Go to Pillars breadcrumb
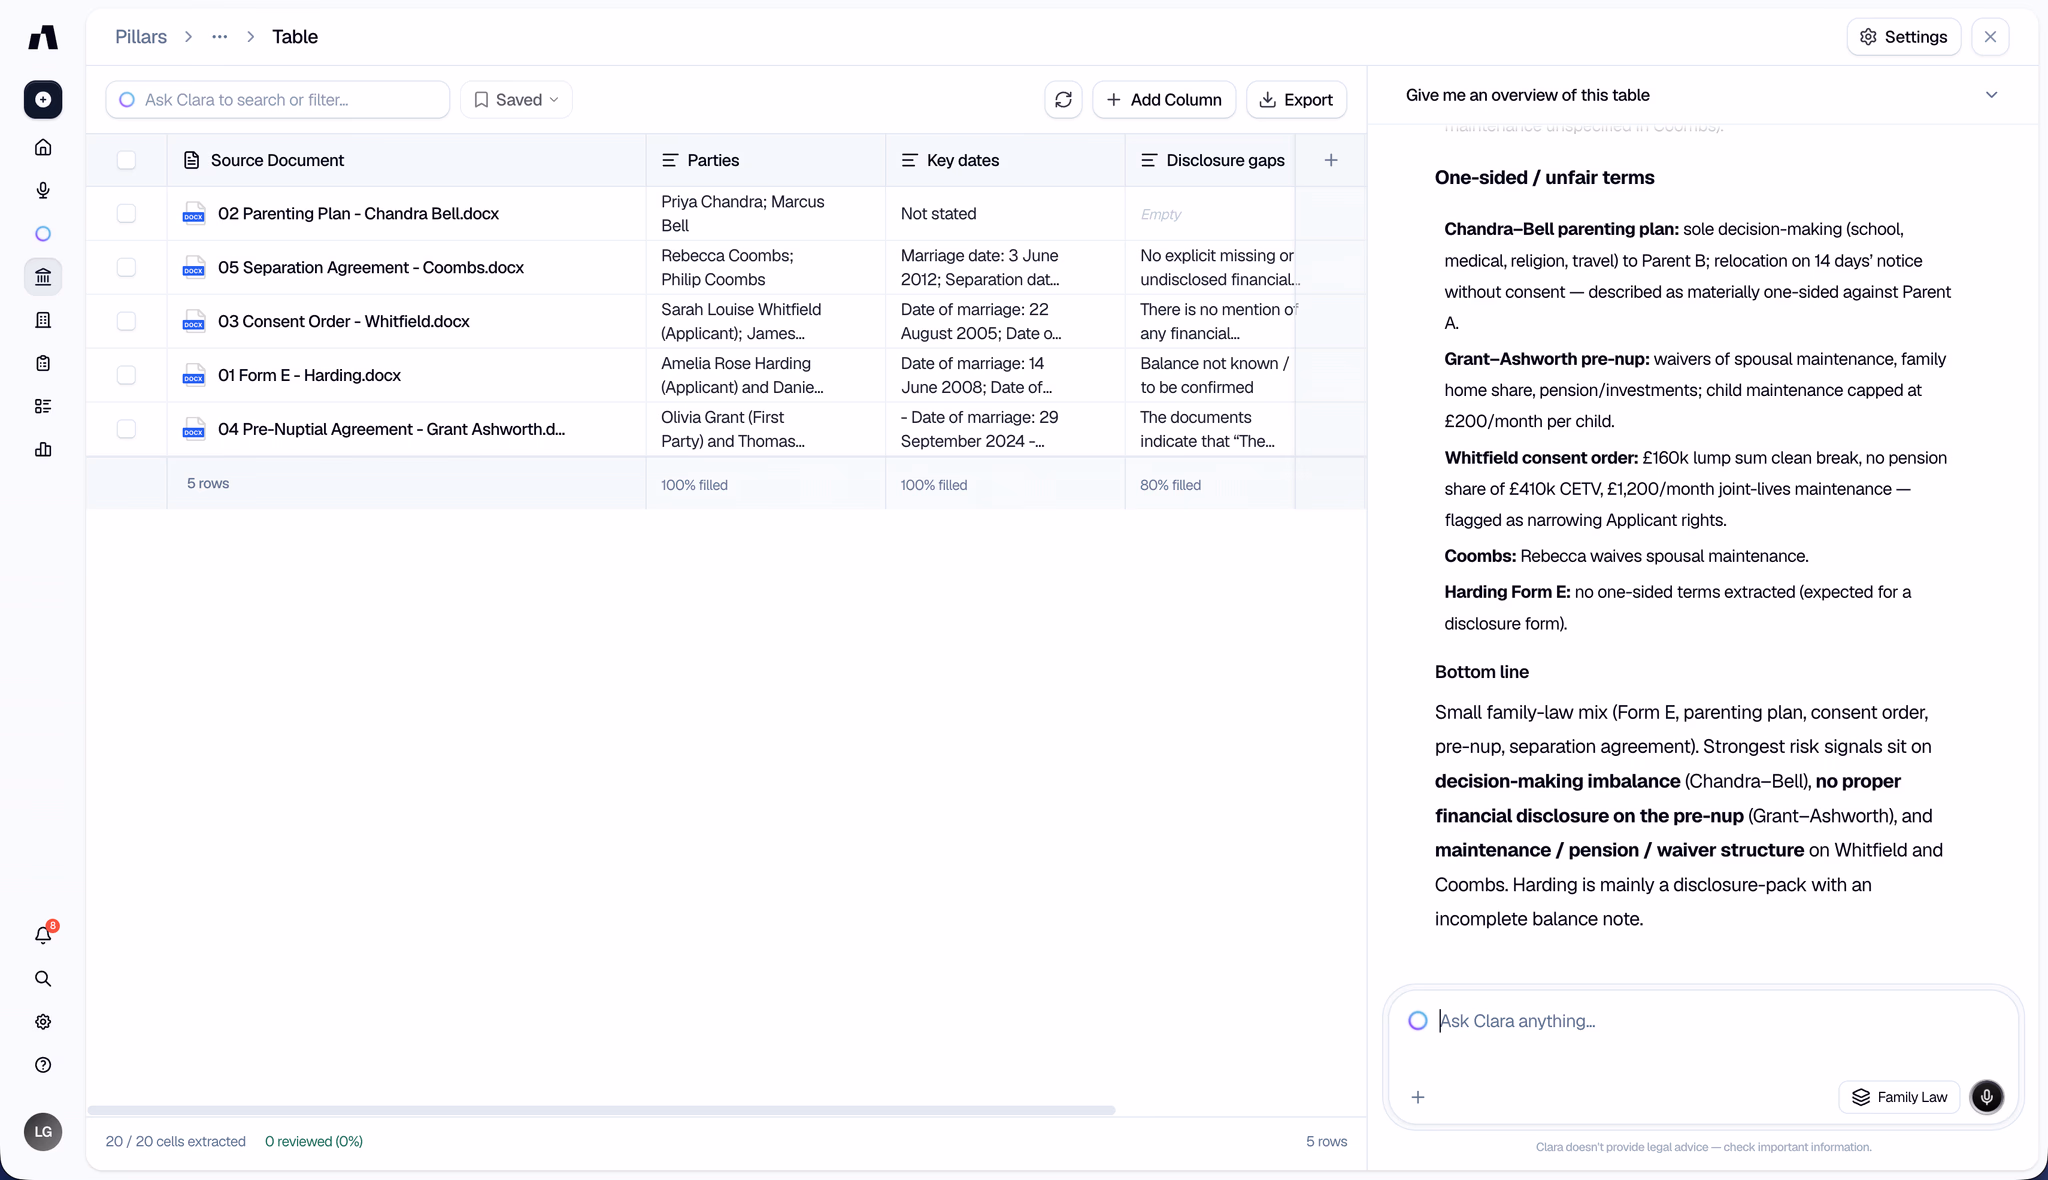 pos(141,37)
